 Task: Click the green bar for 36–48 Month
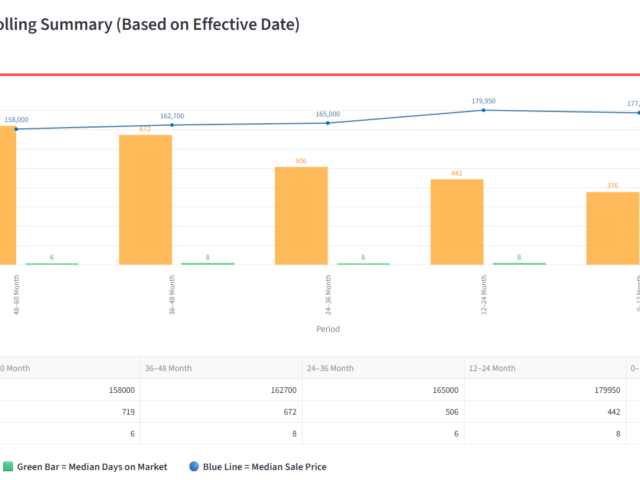click(x=208, y=264)
